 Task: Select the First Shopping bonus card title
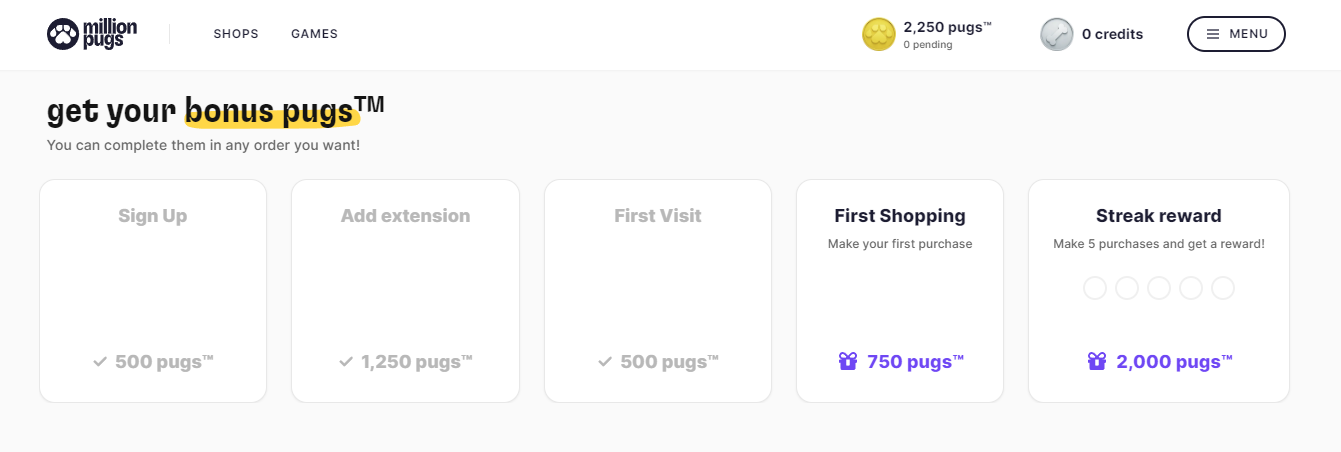[900, 216]
